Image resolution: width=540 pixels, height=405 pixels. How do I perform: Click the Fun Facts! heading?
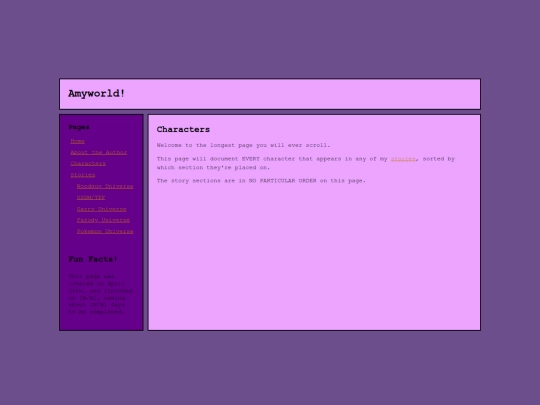(93, 259)
